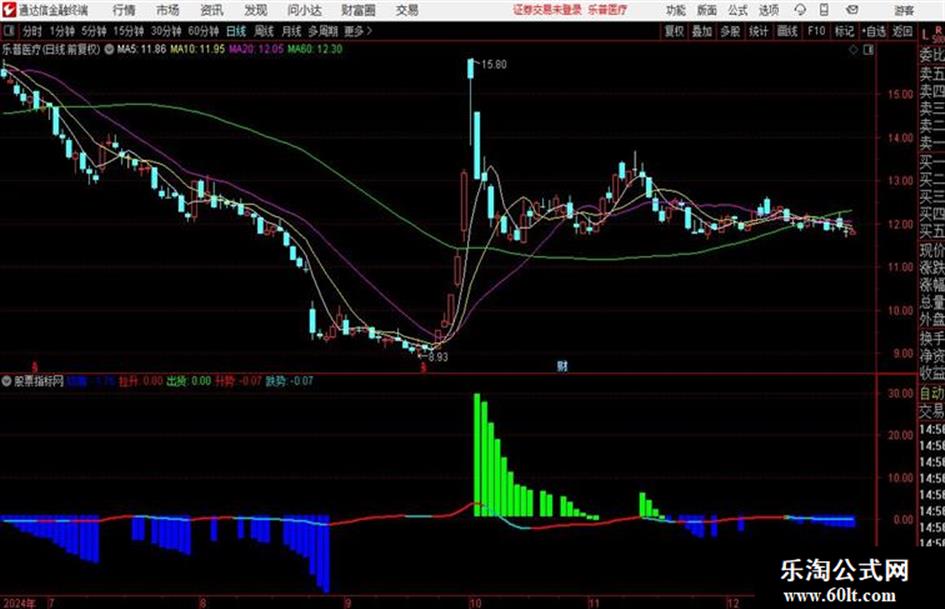Screen dimensions: 945x609
Task: Open the 市场 menu
Action: tap(168, 10)
